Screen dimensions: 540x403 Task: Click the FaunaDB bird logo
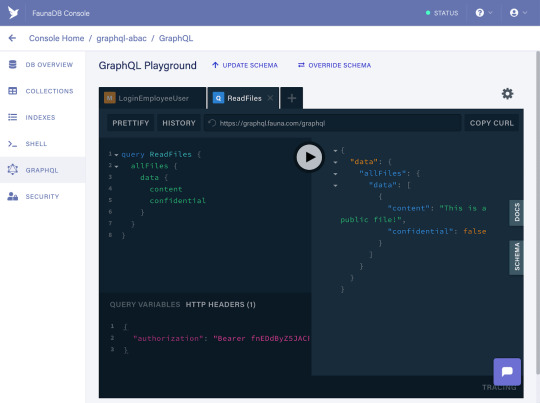13,13
